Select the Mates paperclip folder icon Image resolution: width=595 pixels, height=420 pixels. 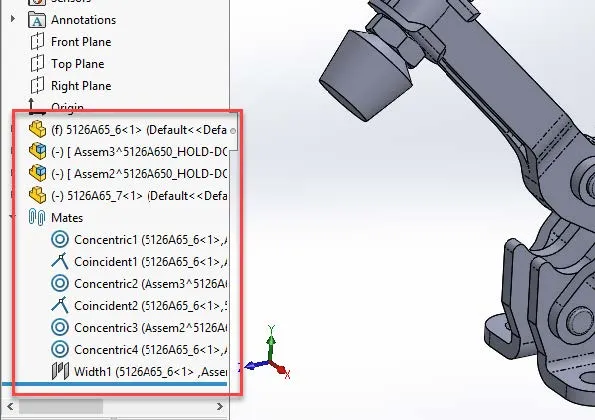pos(37,217)
